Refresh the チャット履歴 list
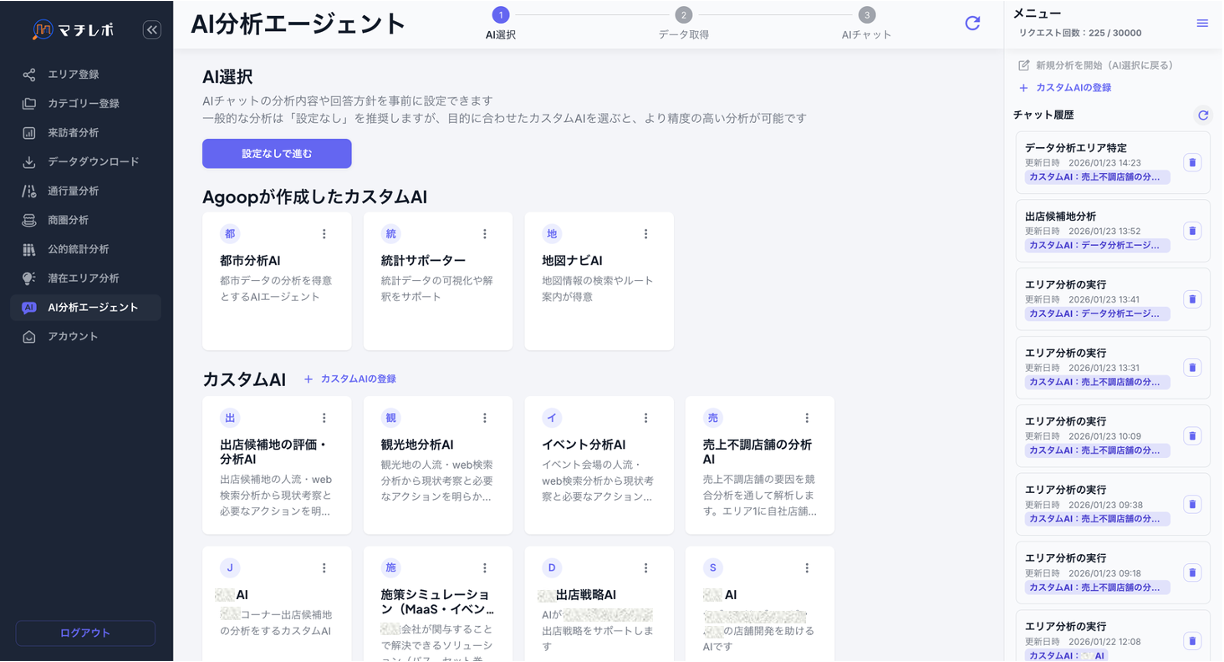Viewport: 1224px width, 662px height. pyautogui.click(x=1204, y=114)
